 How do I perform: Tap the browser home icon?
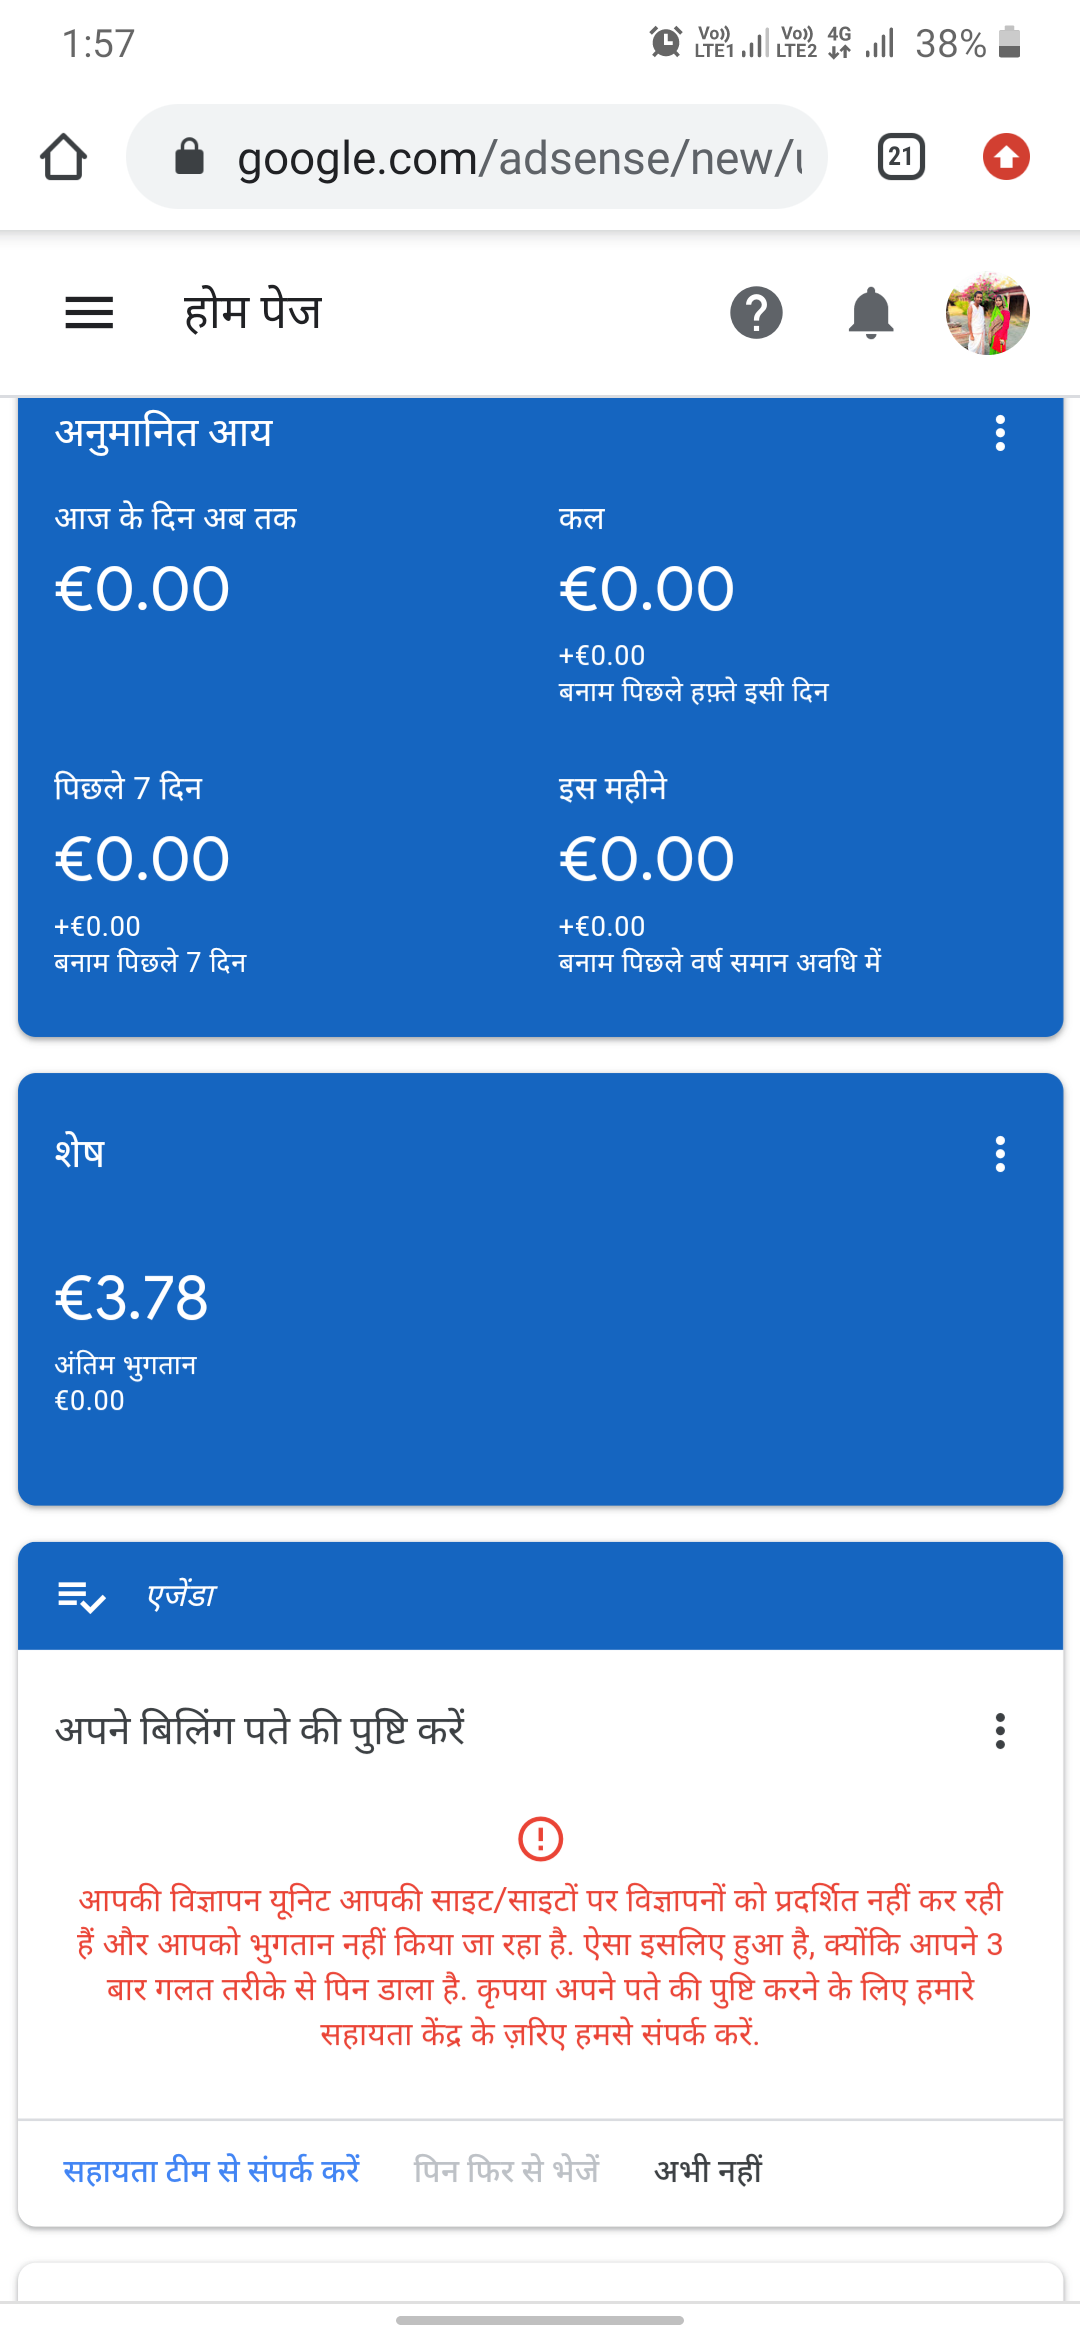pos(63,157)
